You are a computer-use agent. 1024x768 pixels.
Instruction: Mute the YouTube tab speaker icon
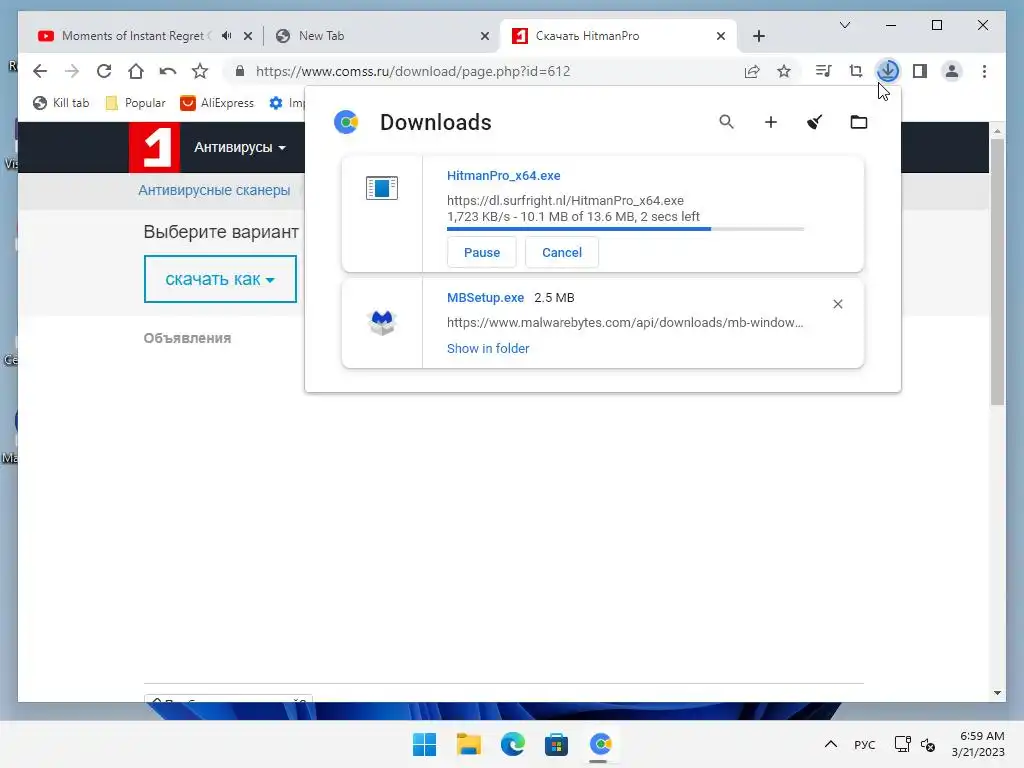point(227,36)
